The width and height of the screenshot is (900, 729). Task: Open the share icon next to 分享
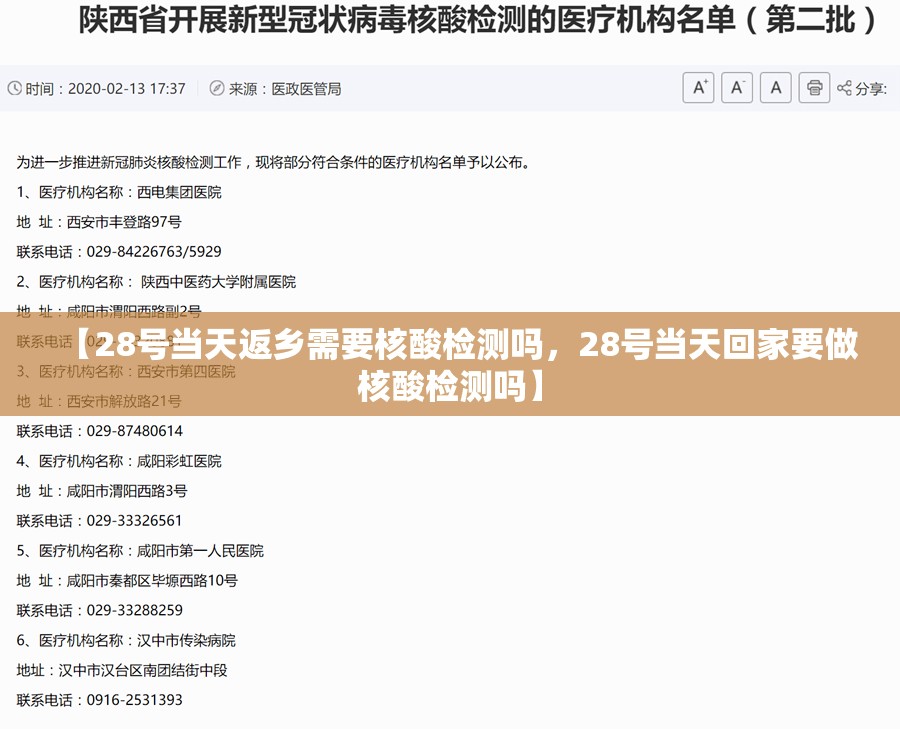coord(844,88)
